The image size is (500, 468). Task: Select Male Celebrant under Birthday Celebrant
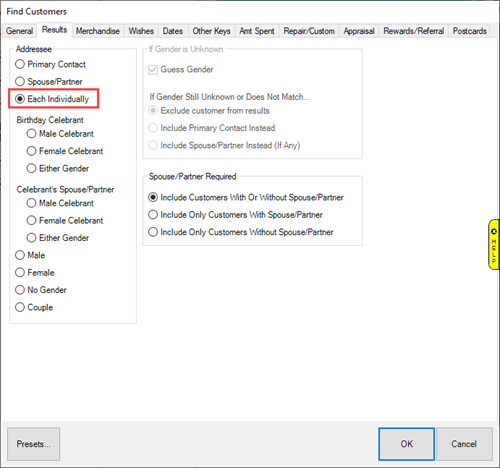point(60,134)
